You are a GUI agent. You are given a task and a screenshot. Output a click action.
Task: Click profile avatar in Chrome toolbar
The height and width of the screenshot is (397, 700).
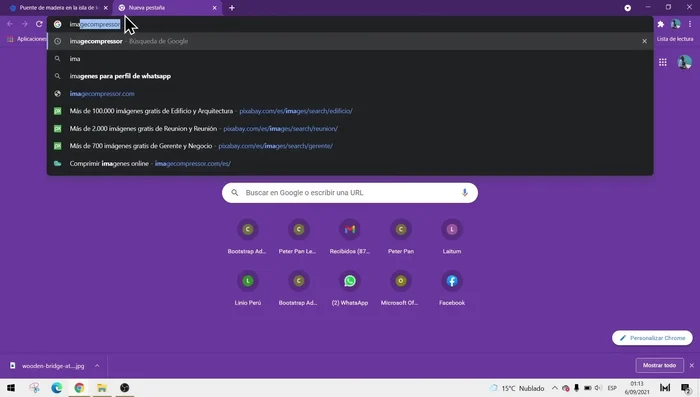click(x=675, y=24)
